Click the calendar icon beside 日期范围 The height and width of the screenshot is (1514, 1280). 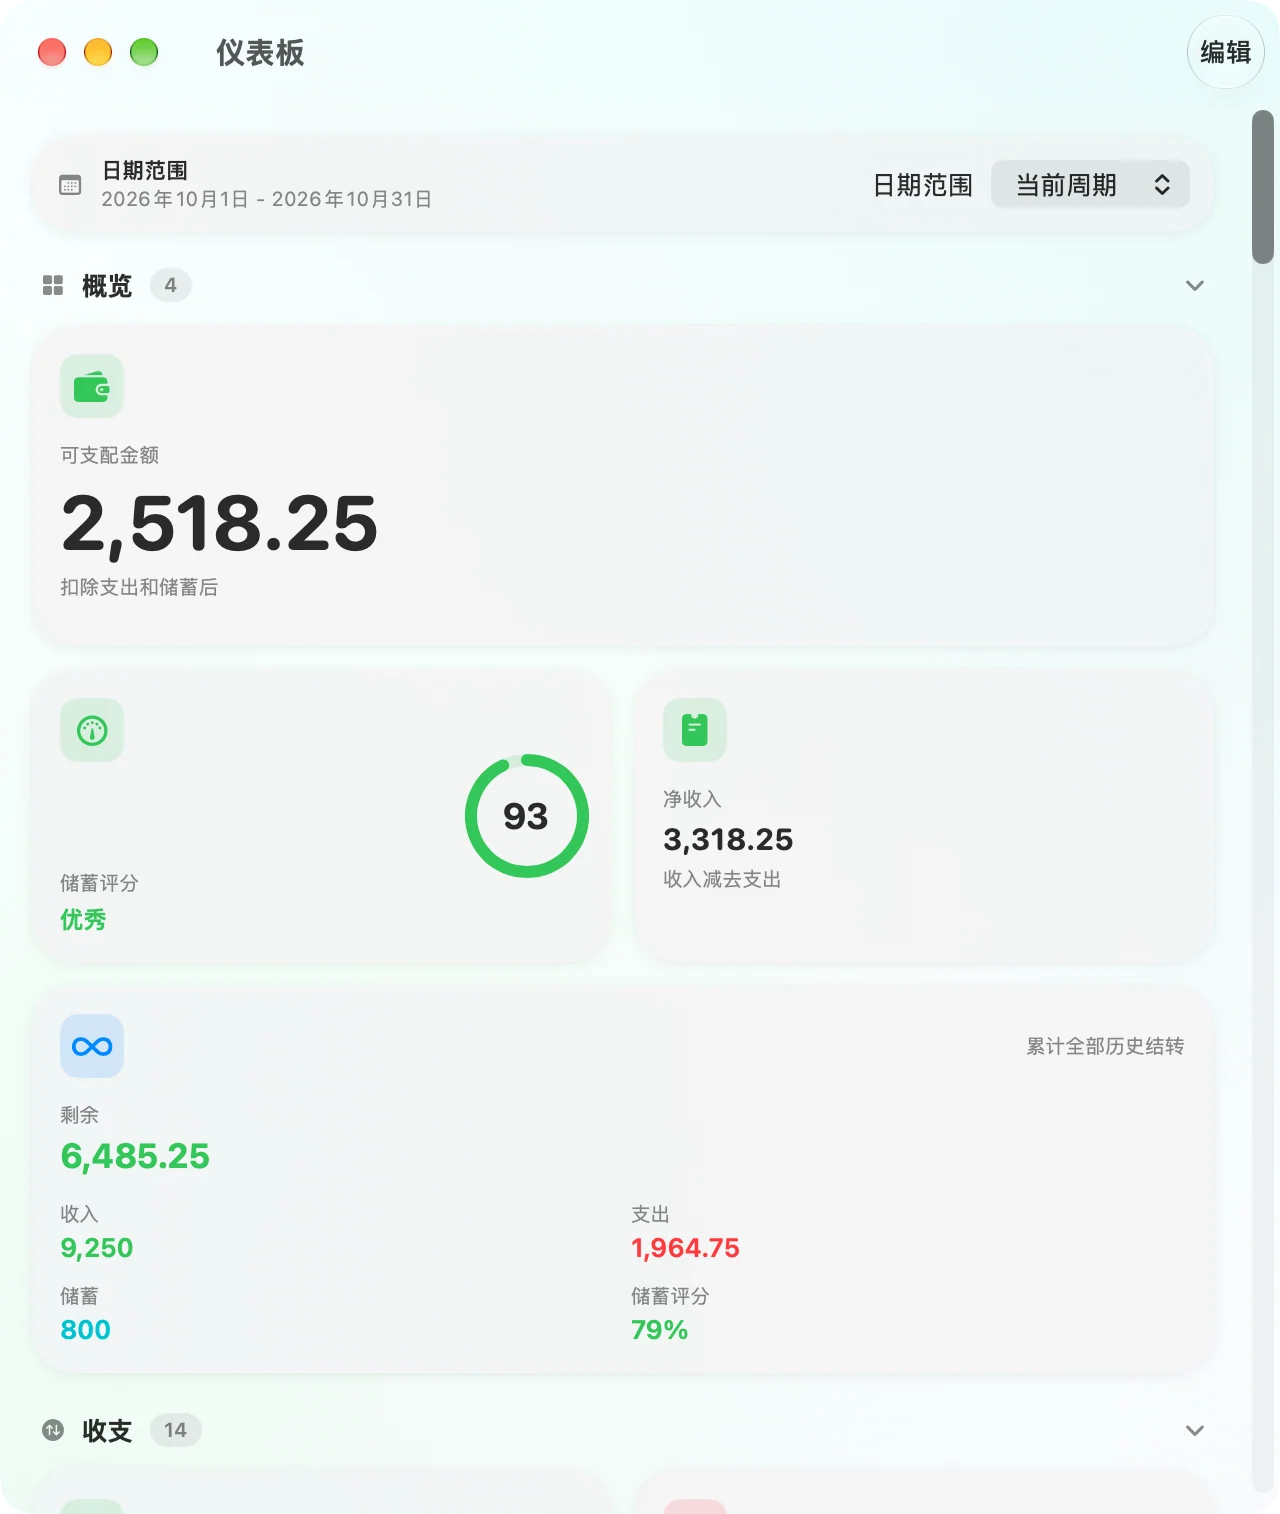pos(70,185)
